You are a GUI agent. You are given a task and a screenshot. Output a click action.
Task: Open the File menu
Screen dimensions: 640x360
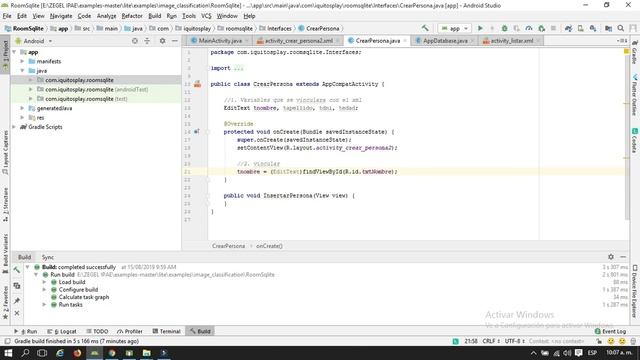(7, 16)
